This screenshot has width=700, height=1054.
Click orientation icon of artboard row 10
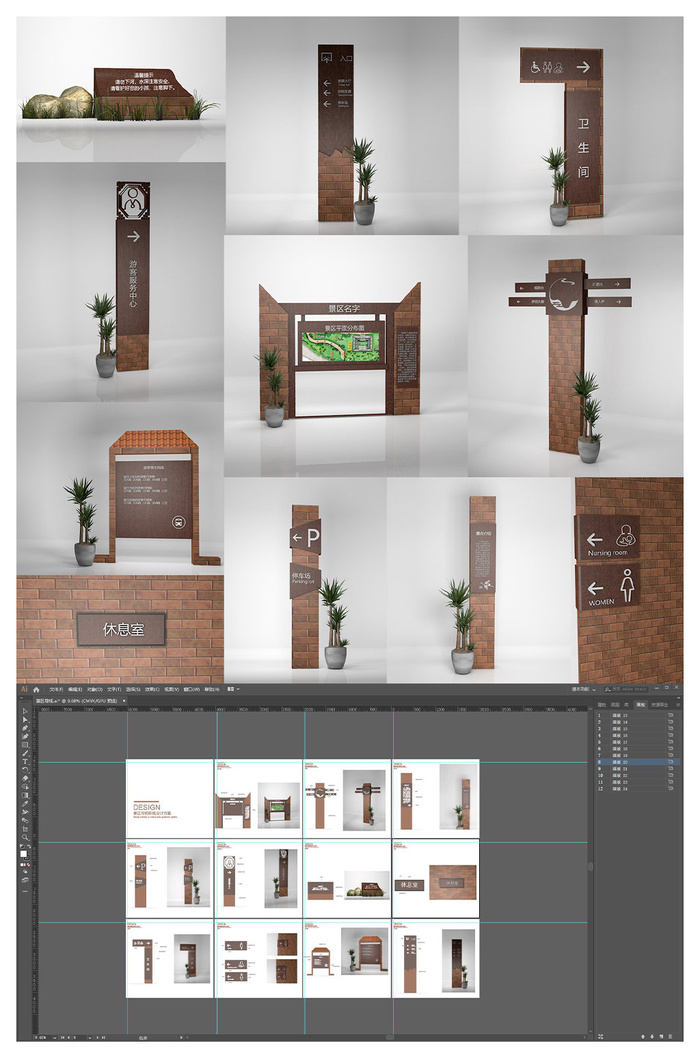click(670, 775)
